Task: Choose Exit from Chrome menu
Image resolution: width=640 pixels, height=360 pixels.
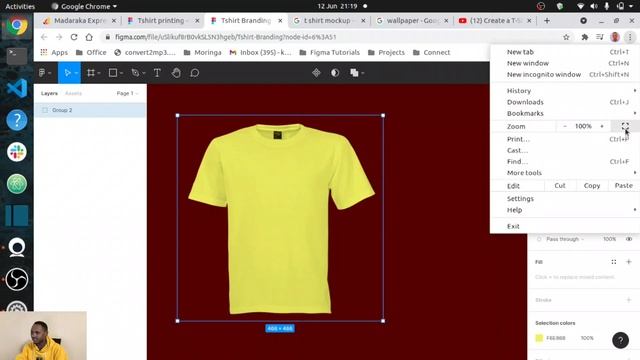Action: [565, 226]
